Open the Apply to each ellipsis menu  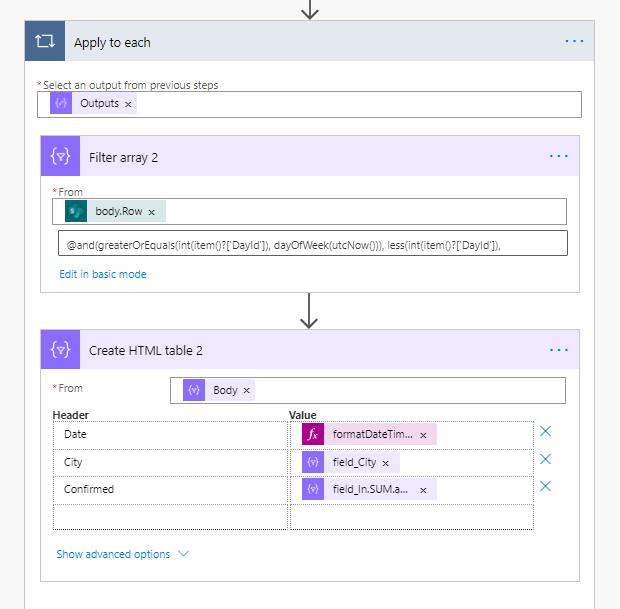[574, 42]
